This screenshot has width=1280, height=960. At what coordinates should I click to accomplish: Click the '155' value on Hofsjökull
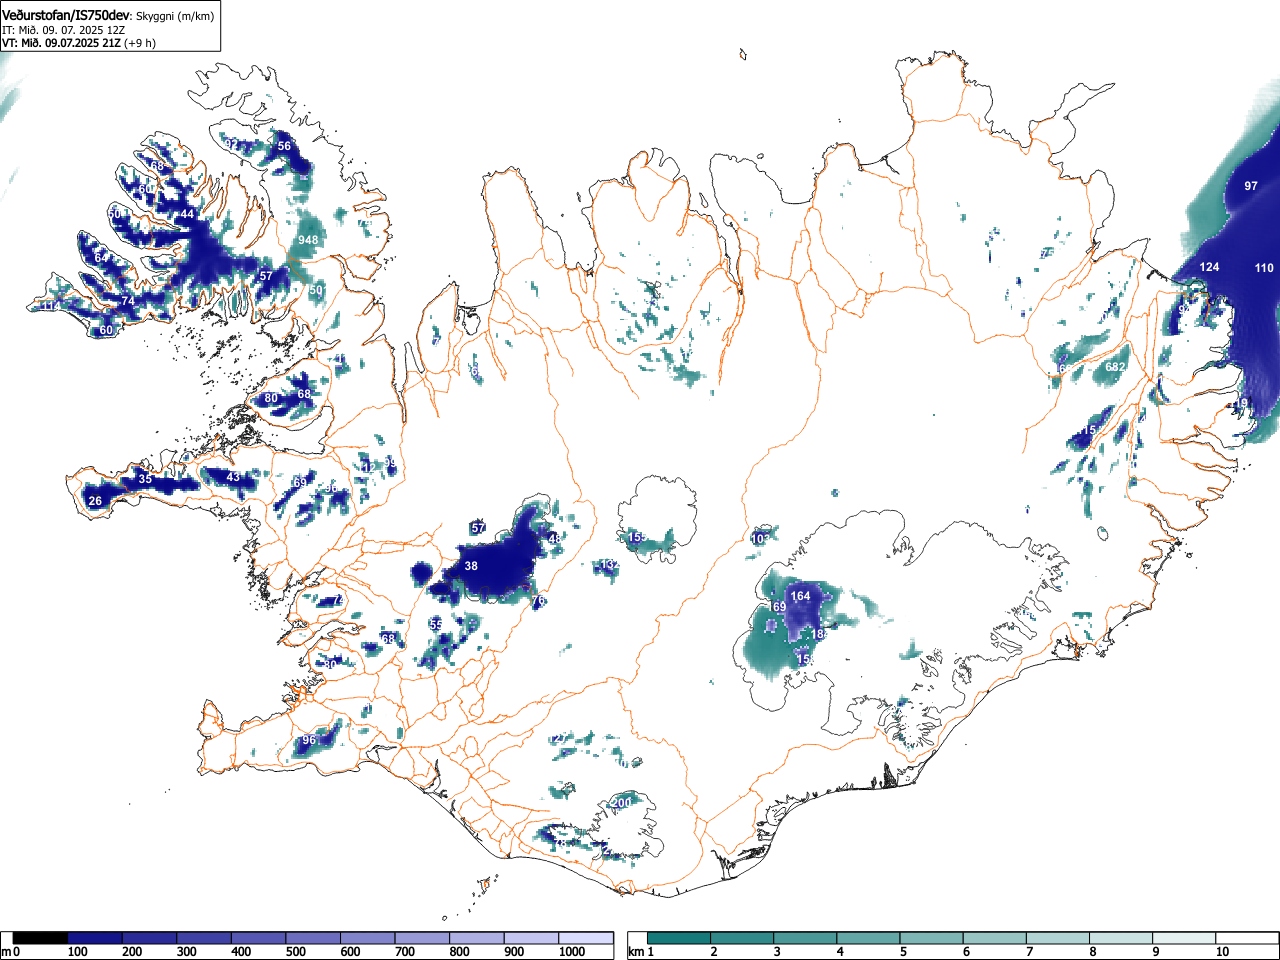pos(637,537)
